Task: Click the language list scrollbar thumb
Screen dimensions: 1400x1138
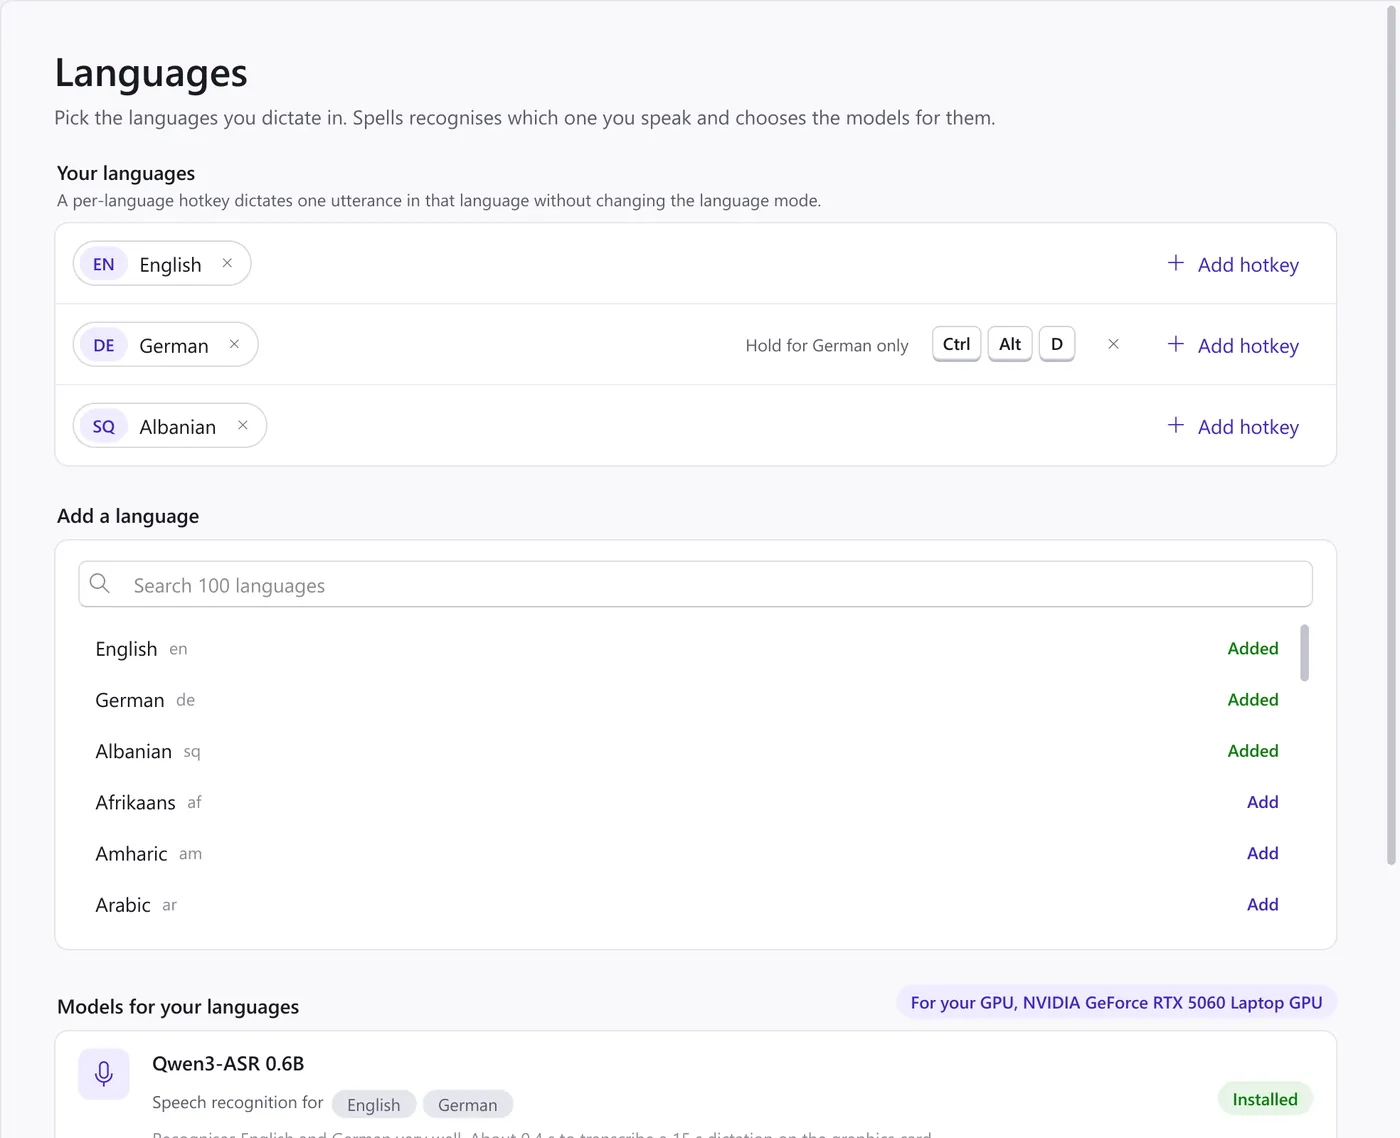Action: (x=1304, y=652)
